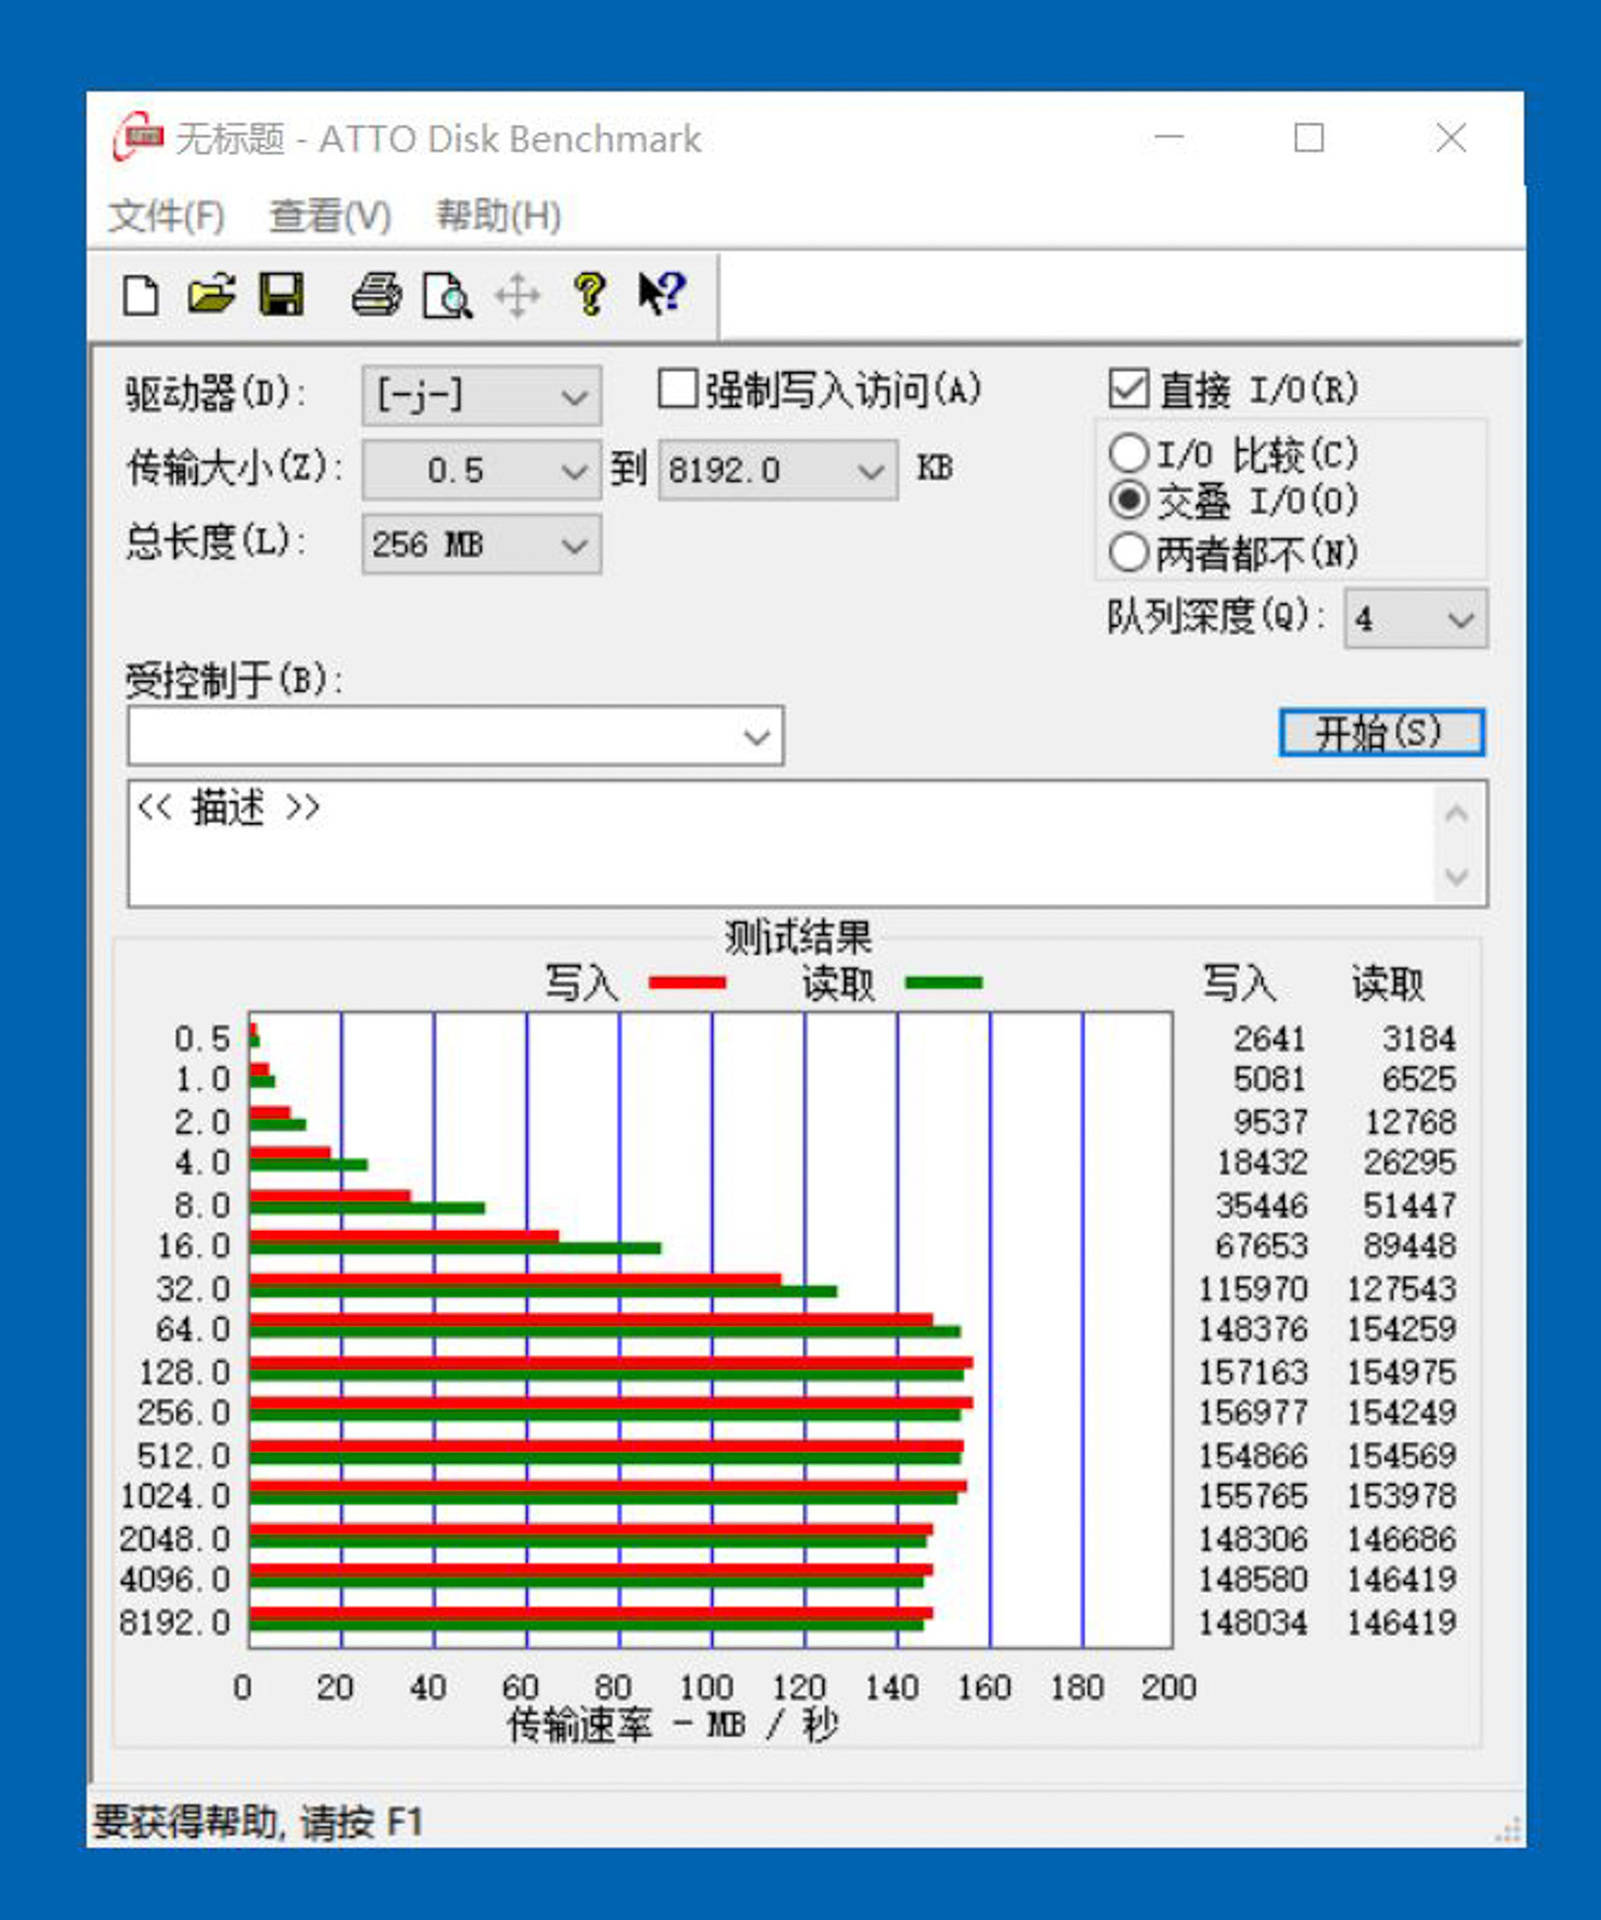Viewport: 1601px width, 1920px height.
Task: Expand the transfer size end dropdown 8192.0
Action: (777, 469)
